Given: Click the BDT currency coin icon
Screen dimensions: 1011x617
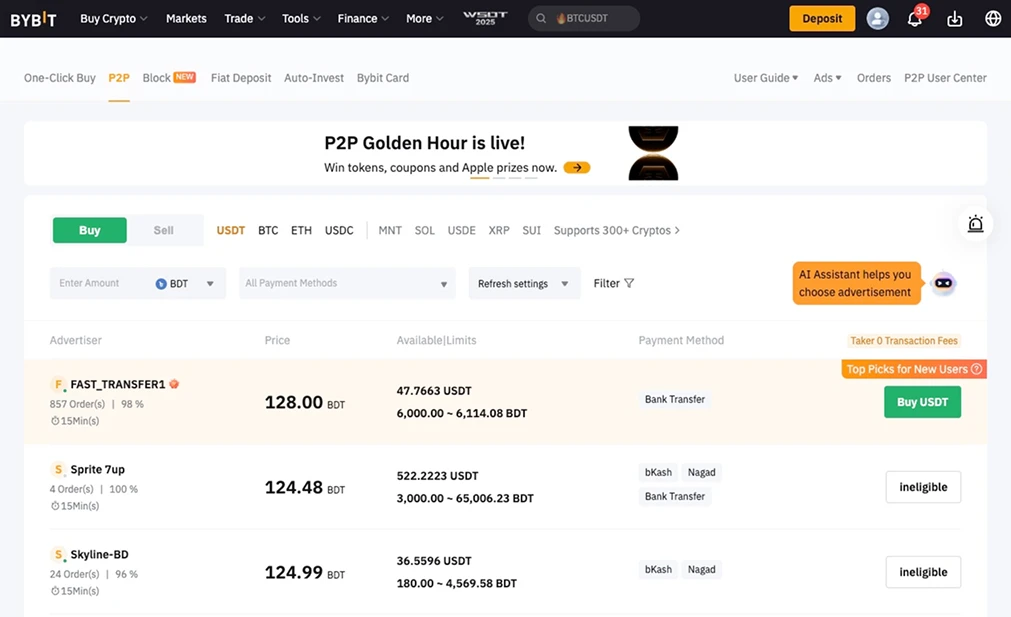Looking at the screenshot, I should coord(161,284).
